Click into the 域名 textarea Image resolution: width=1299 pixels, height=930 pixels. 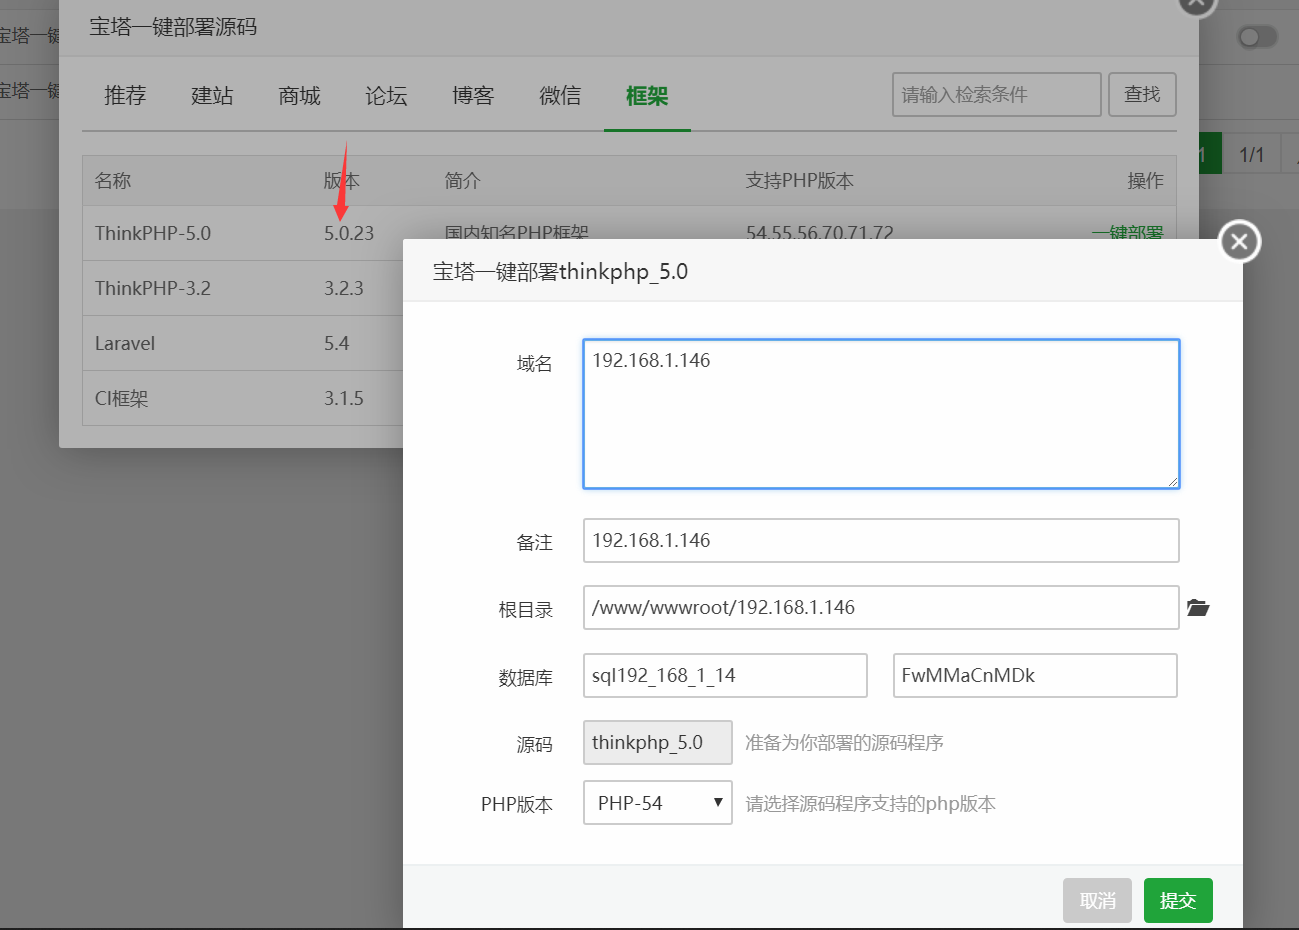pyautogui.click(x=881, y=414)
